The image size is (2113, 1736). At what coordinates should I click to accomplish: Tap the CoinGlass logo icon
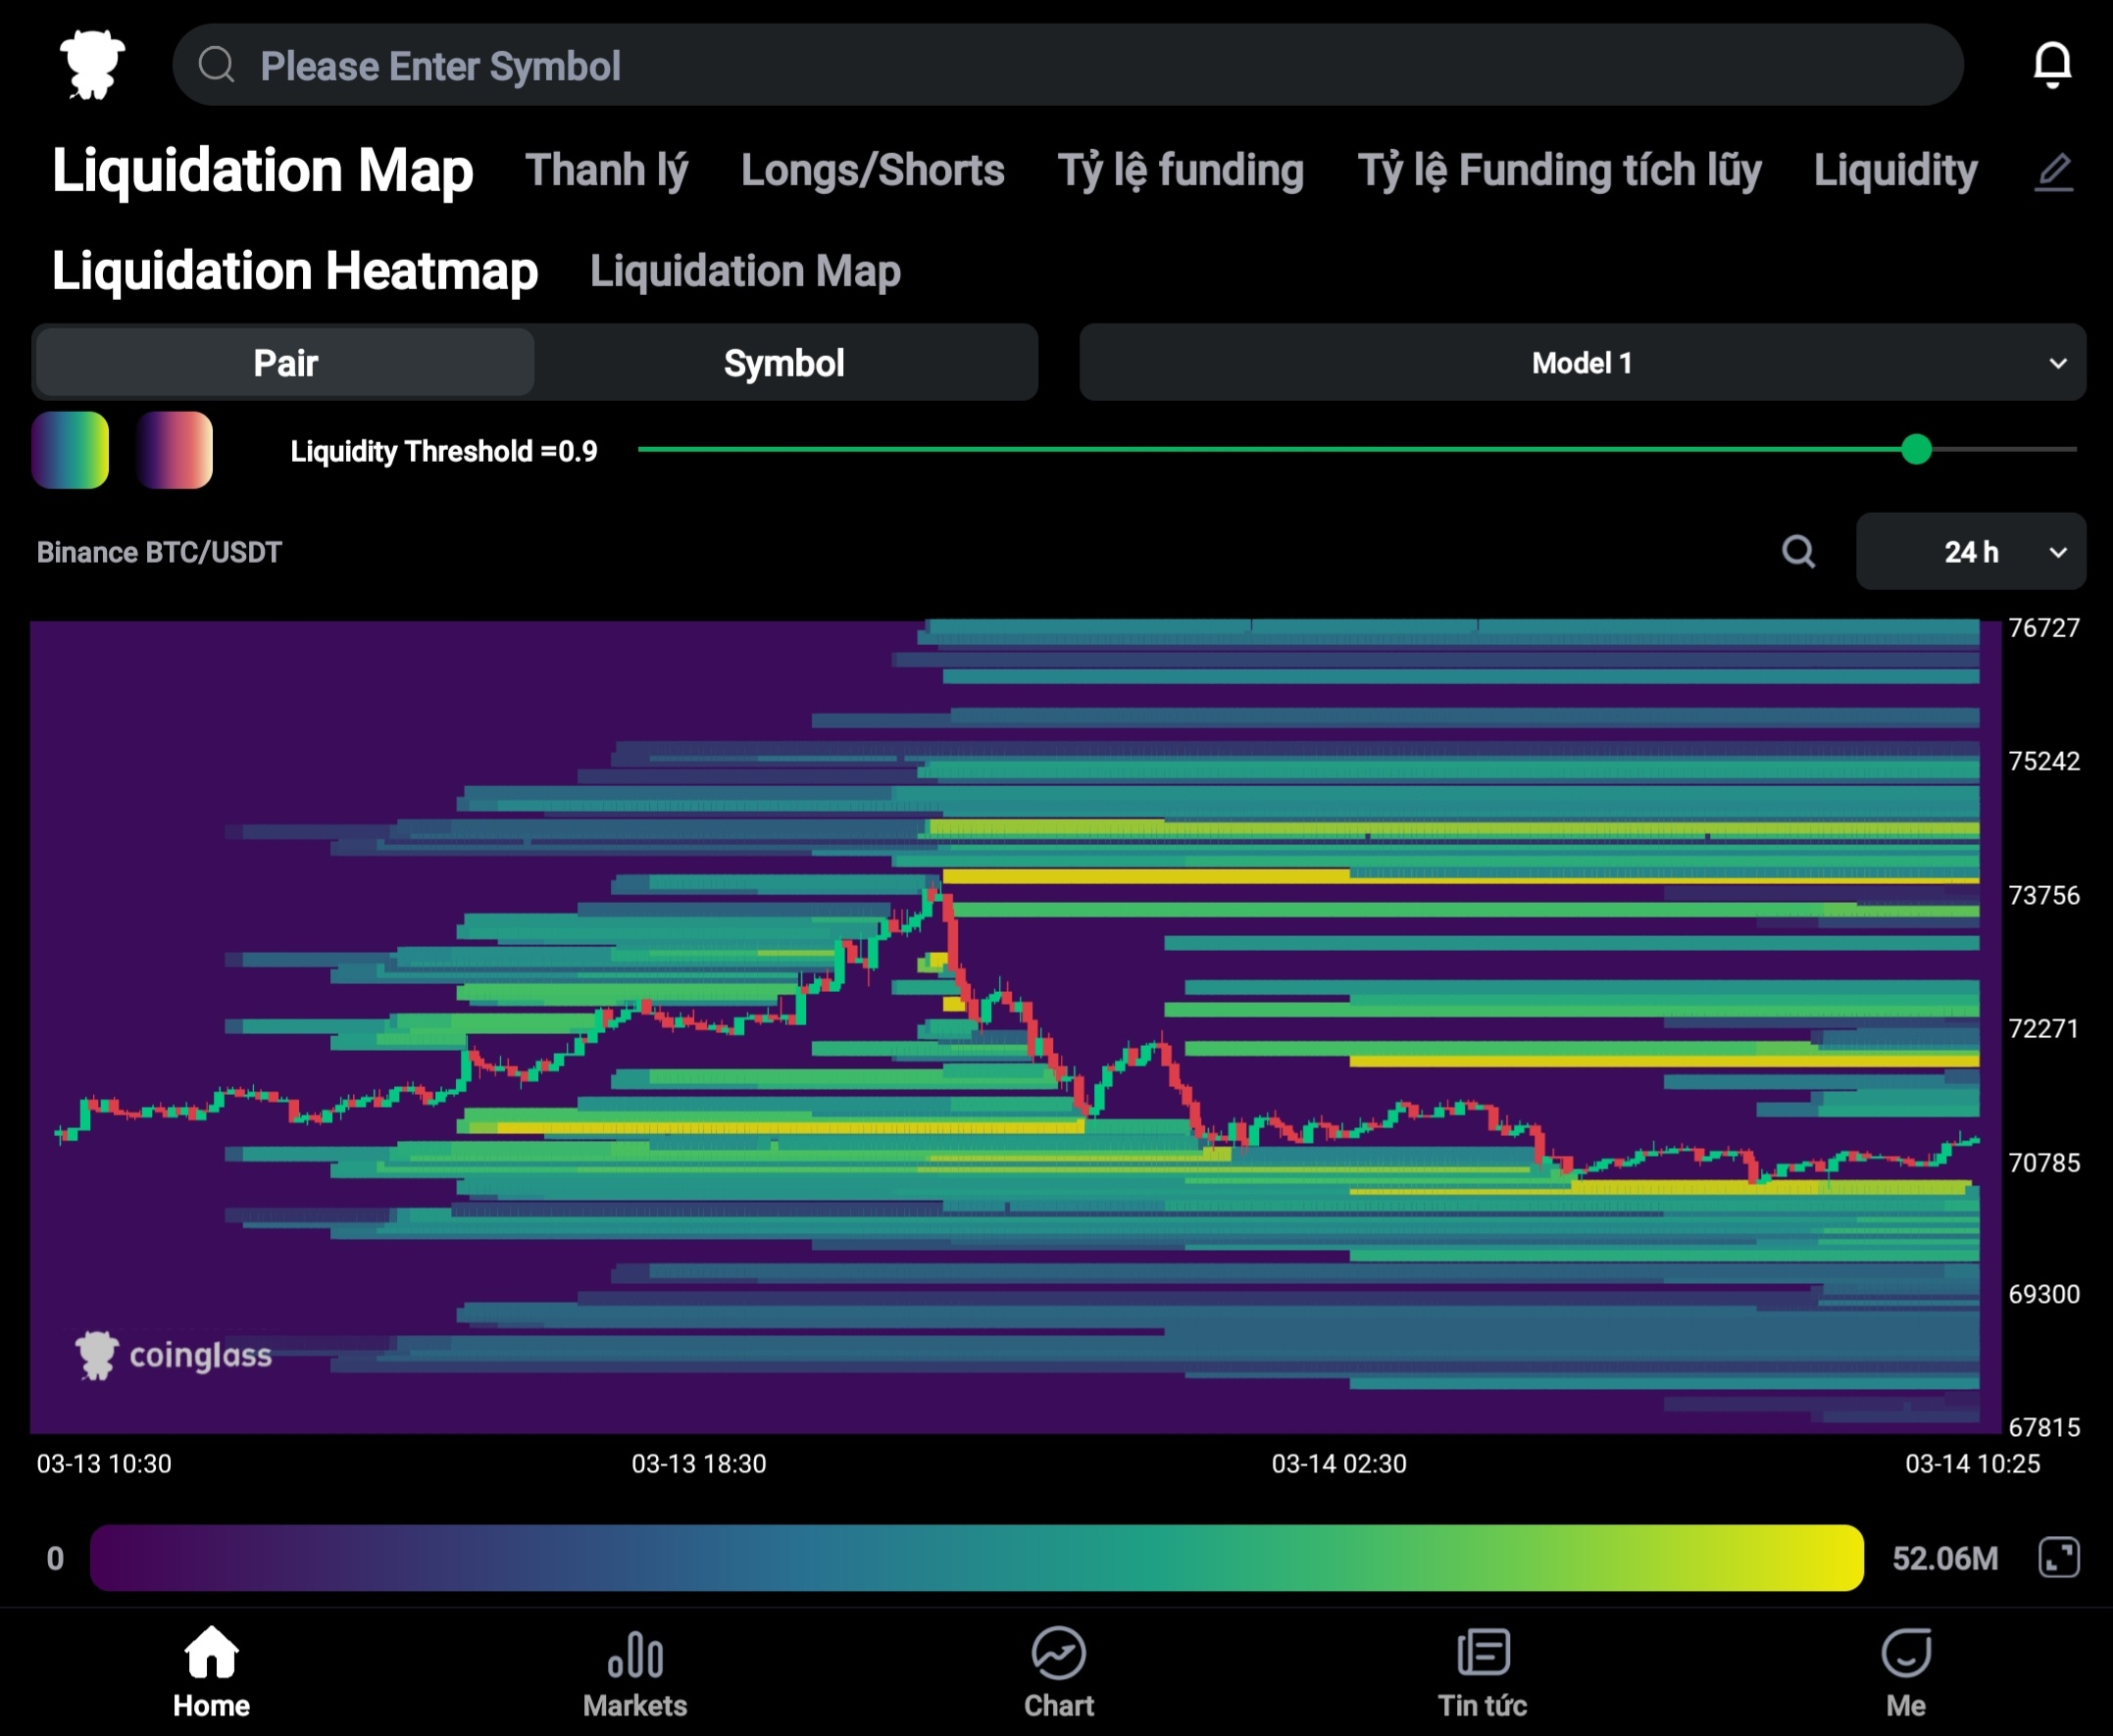click(x=92, y=65)
